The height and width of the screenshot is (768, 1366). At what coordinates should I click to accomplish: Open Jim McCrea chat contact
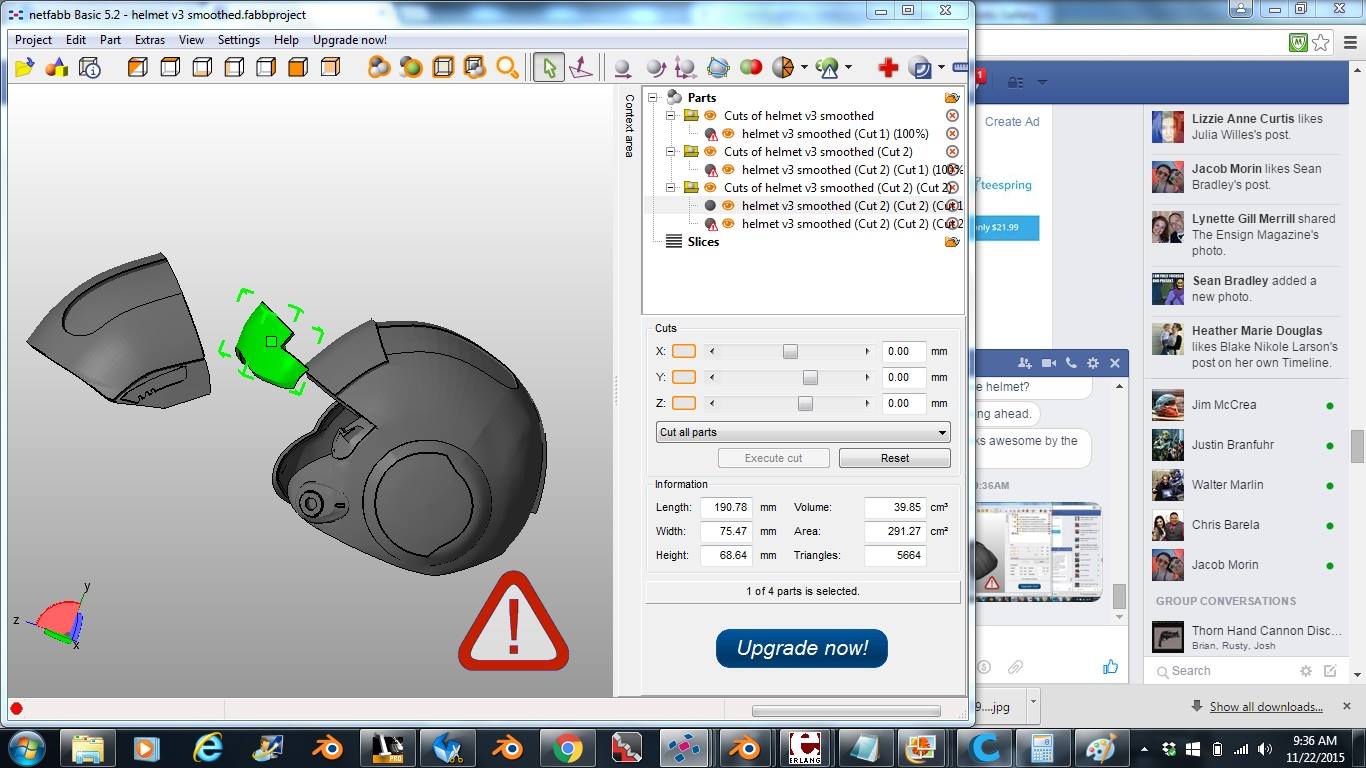1244,405
